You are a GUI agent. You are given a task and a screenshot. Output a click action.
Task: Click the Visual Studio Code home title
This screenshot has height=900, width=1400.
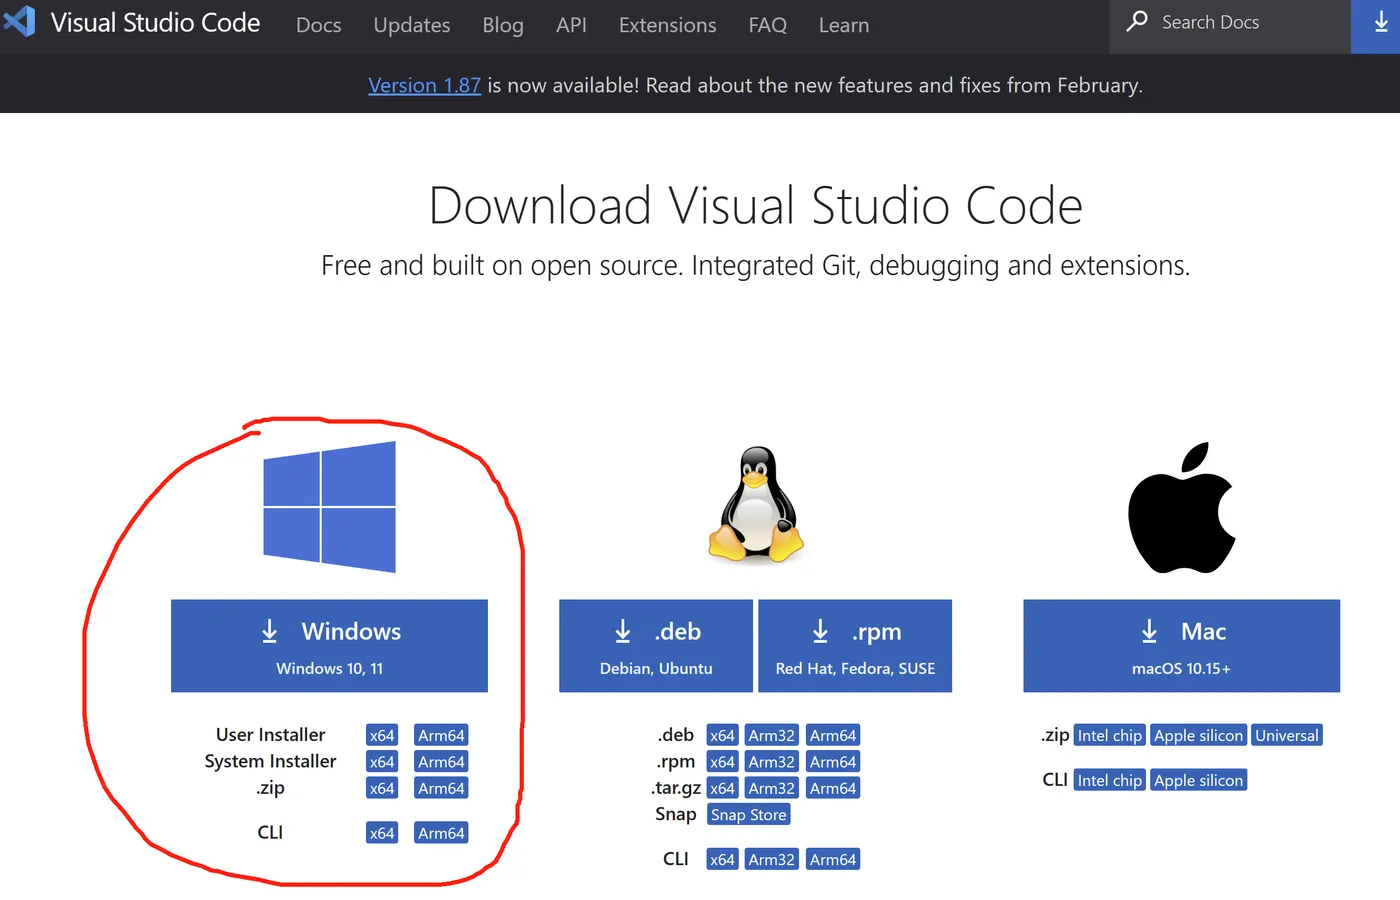pos(155,23)
